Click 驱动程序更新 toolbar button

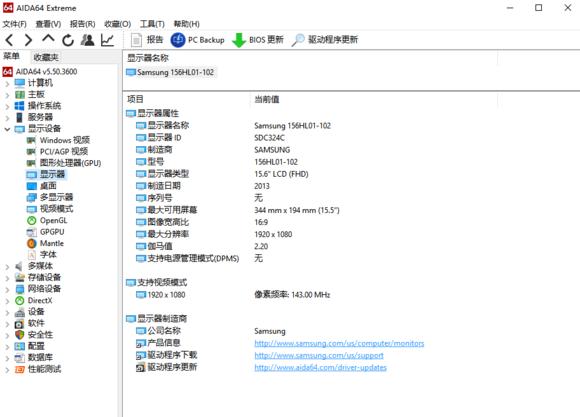click(x=324, y=40)
